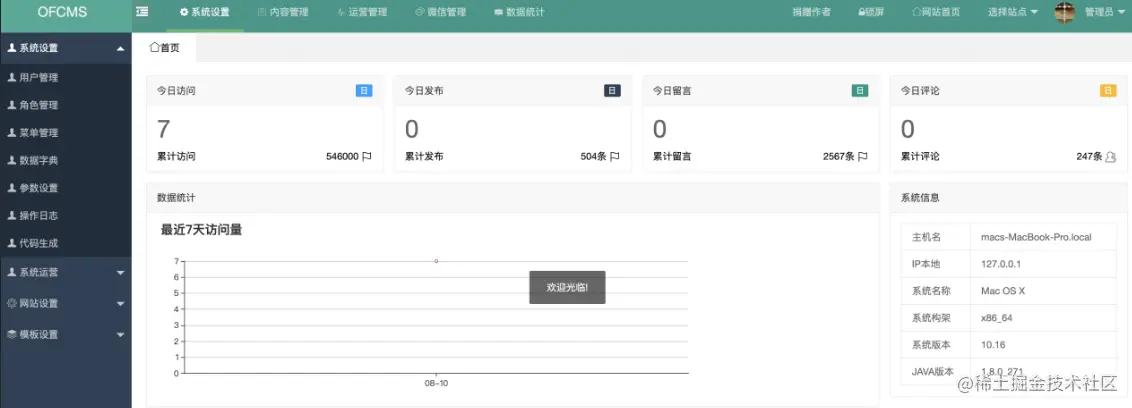Click the 数据统计 panel header

coord(513,197)
